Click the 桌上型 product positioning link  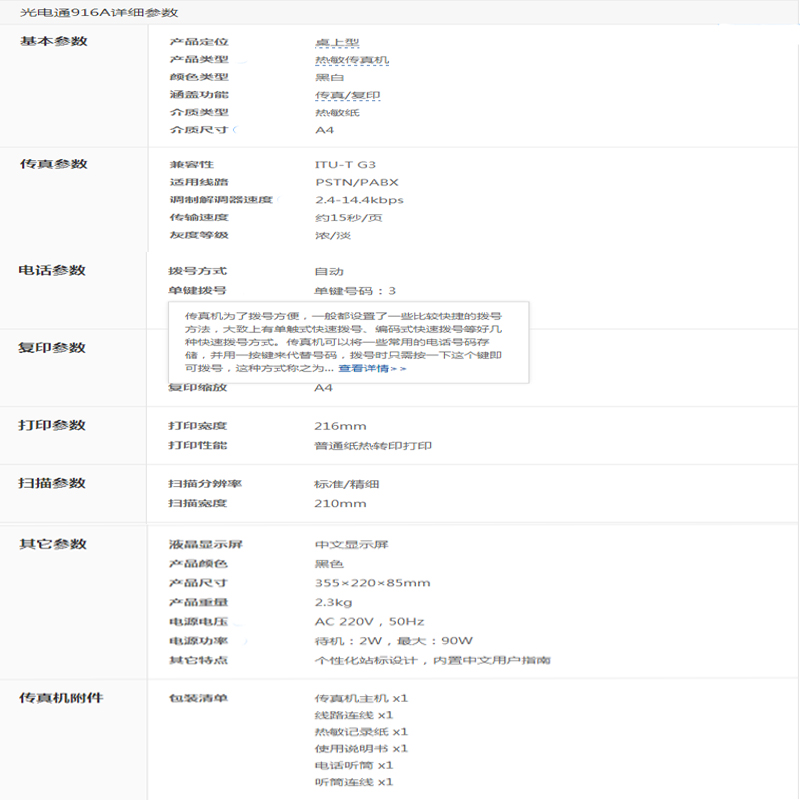pos(337,42)
